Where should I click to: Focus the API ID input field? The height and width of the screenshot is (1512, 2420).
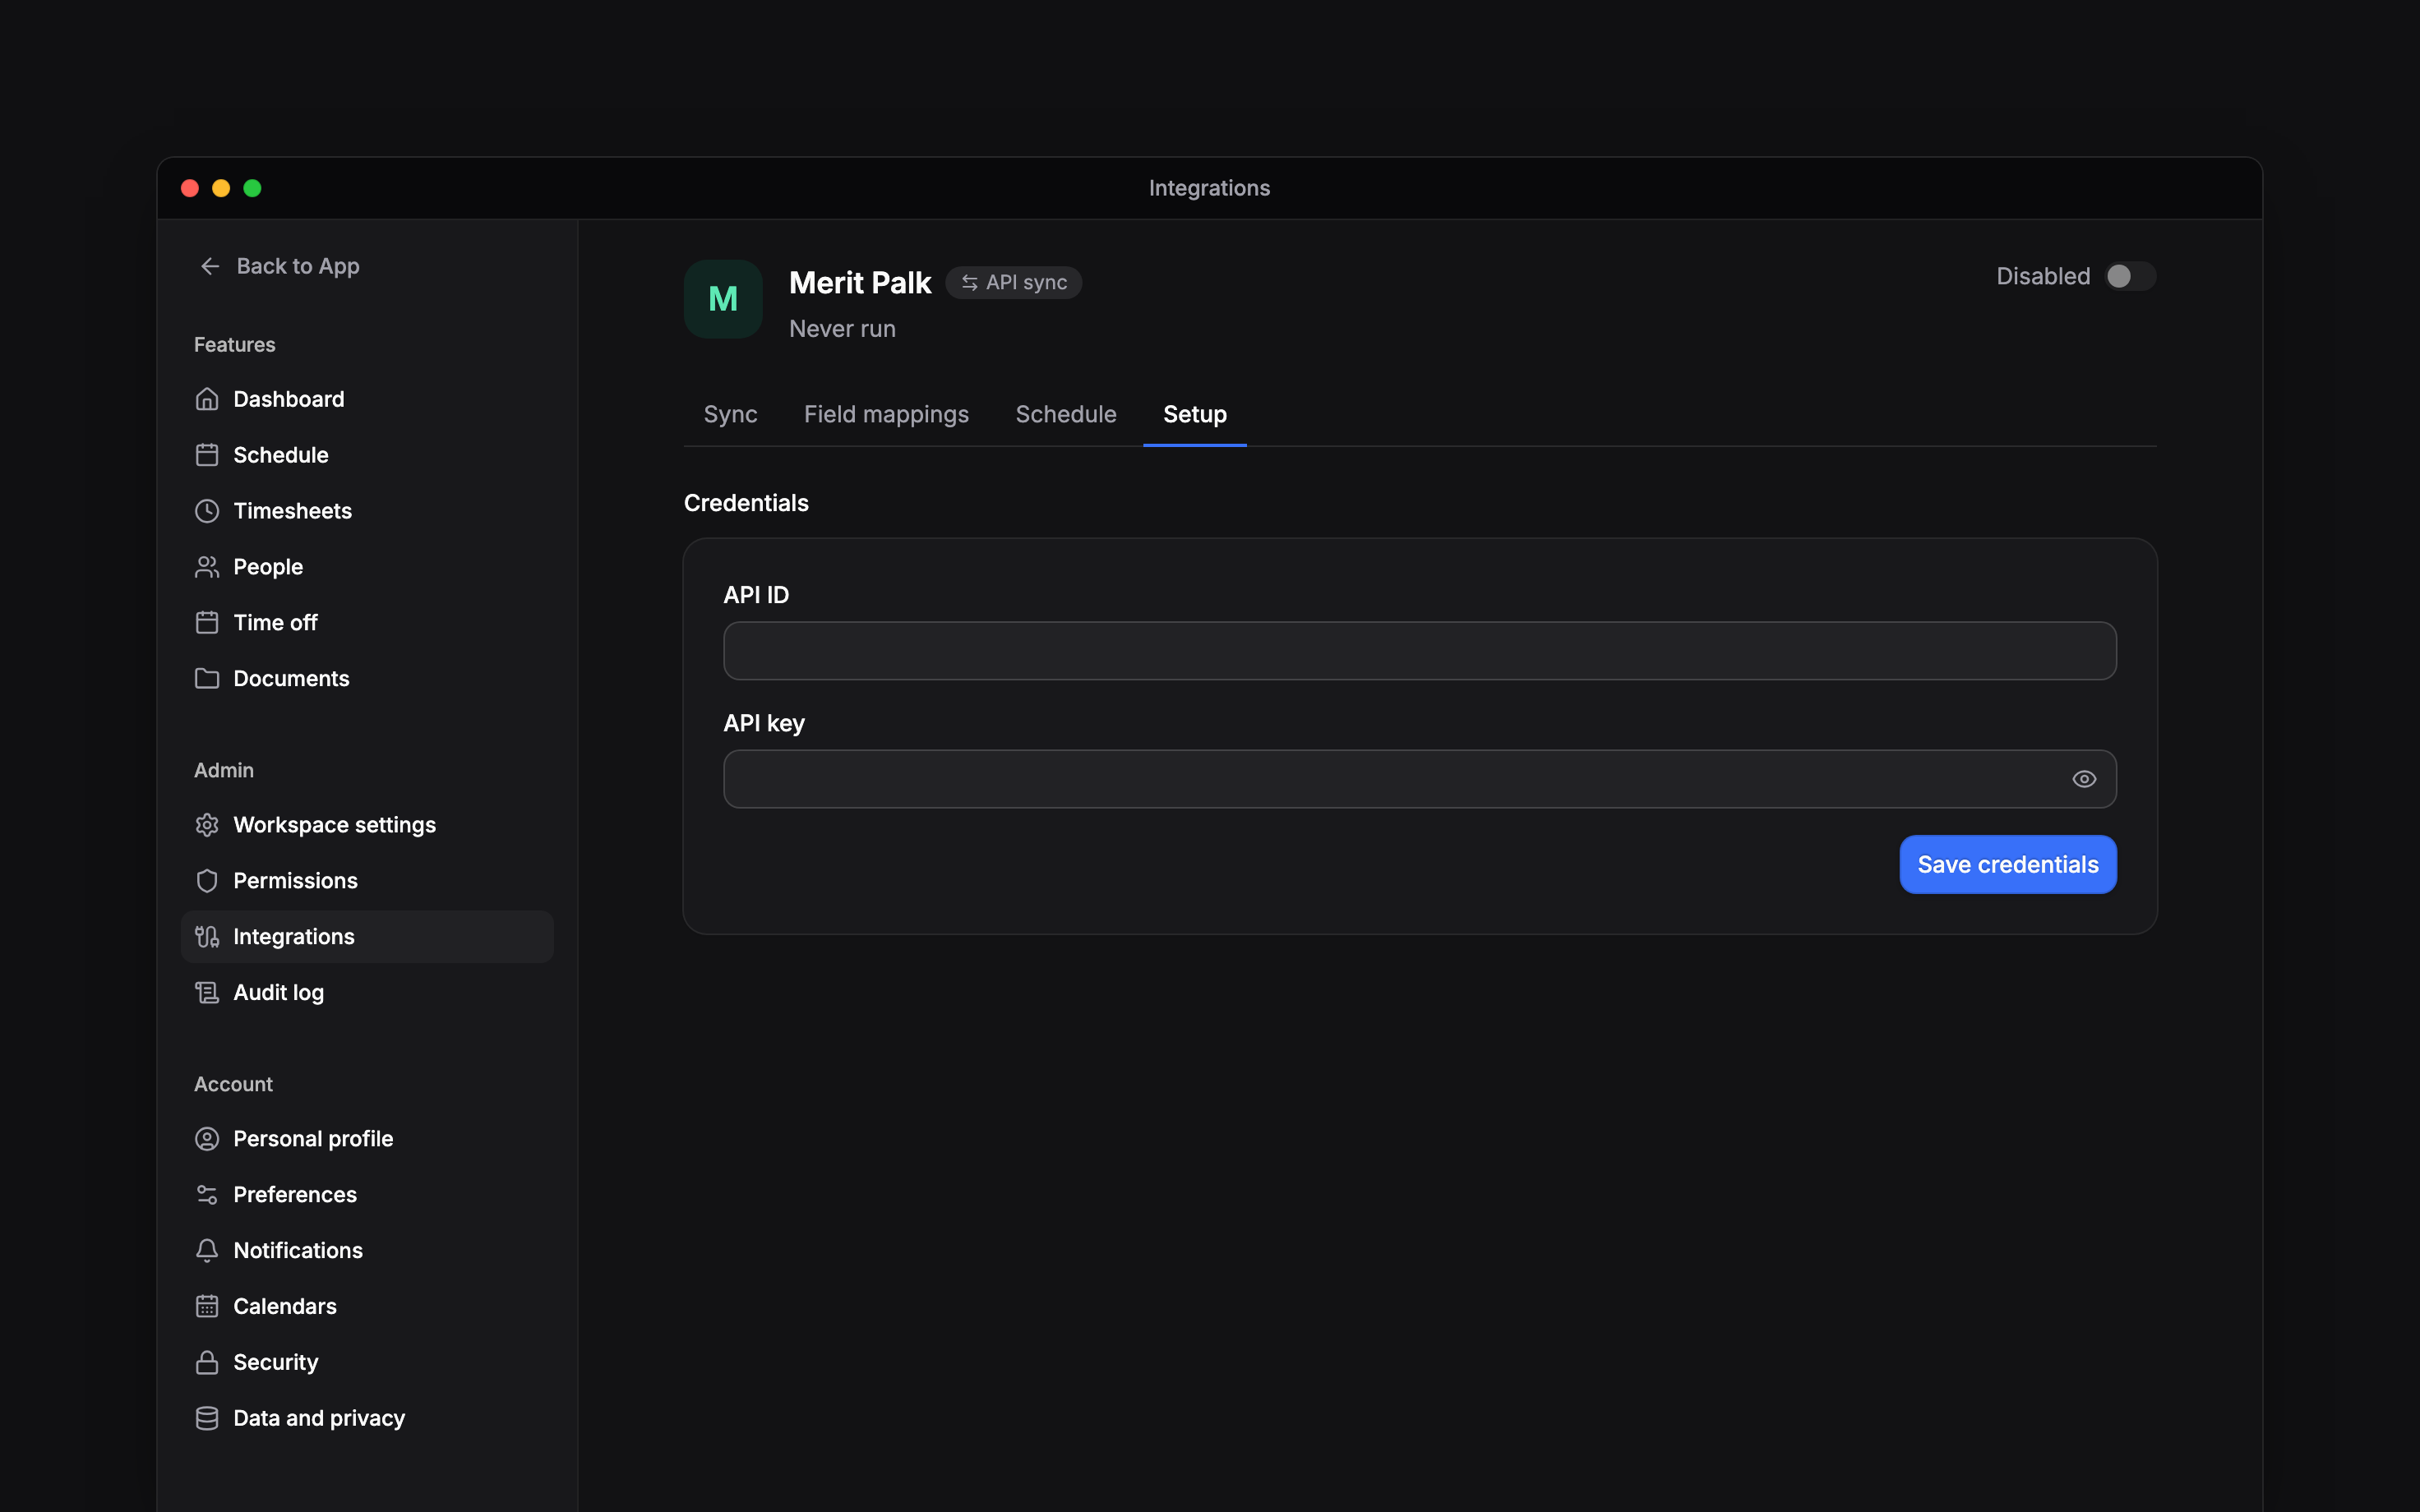point(1420,651)
